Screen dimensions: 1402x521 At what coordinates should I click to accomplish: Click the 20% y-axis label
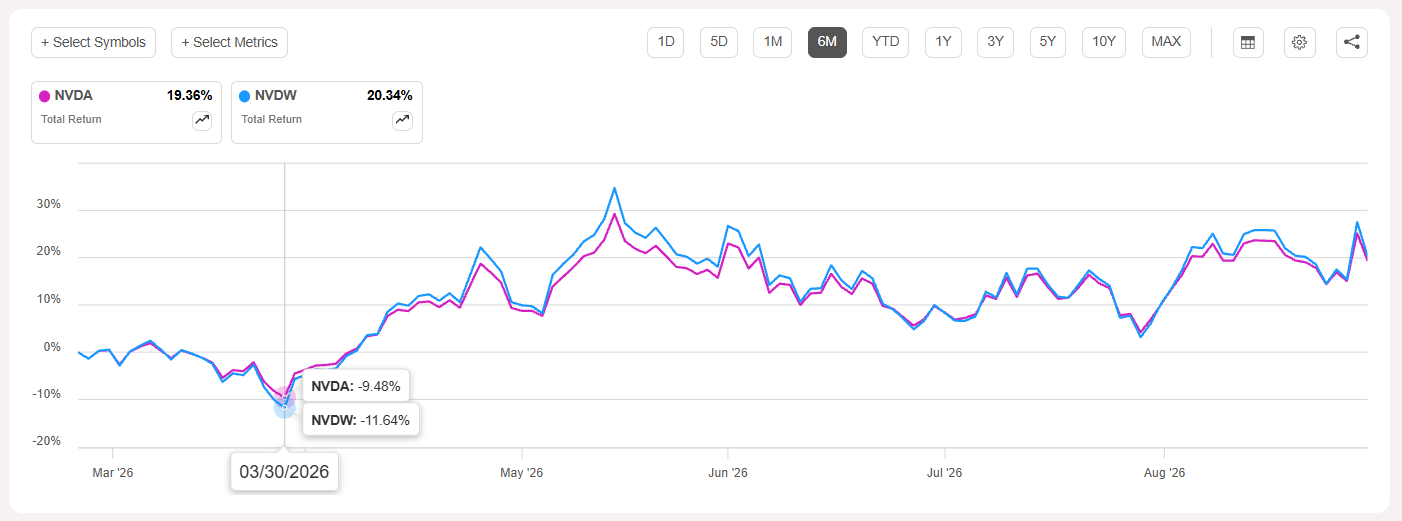click(49, 252)
